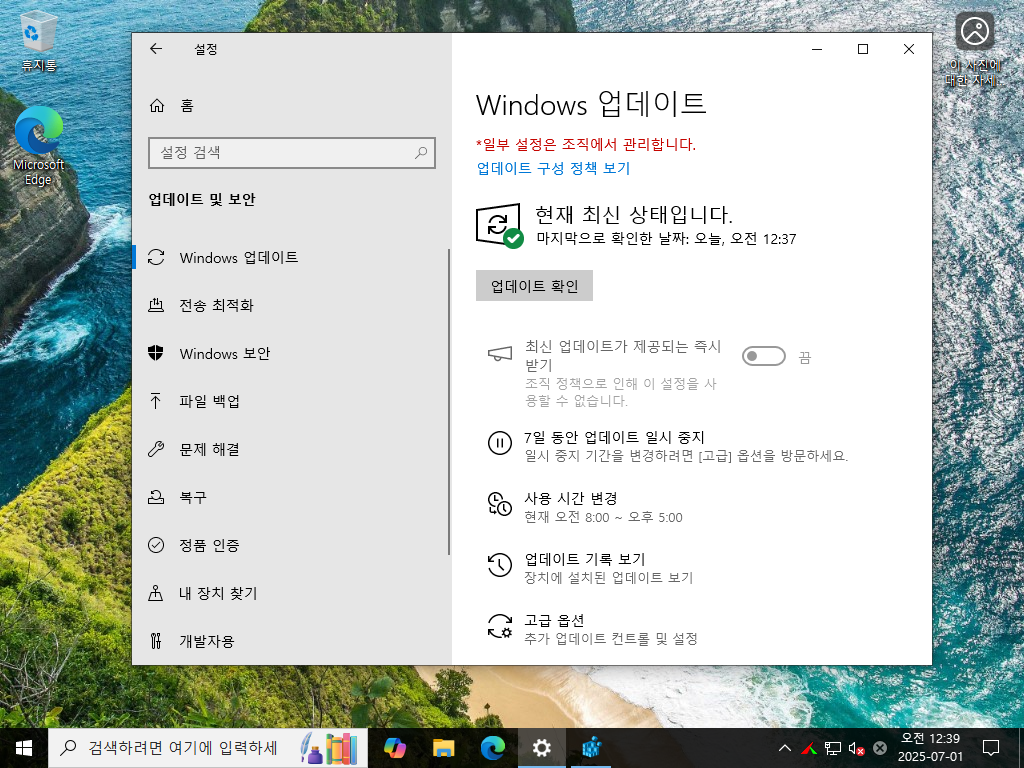1024x768 pixels.
Task: Open 정품 인증 settings
Action: coord(291,545)
